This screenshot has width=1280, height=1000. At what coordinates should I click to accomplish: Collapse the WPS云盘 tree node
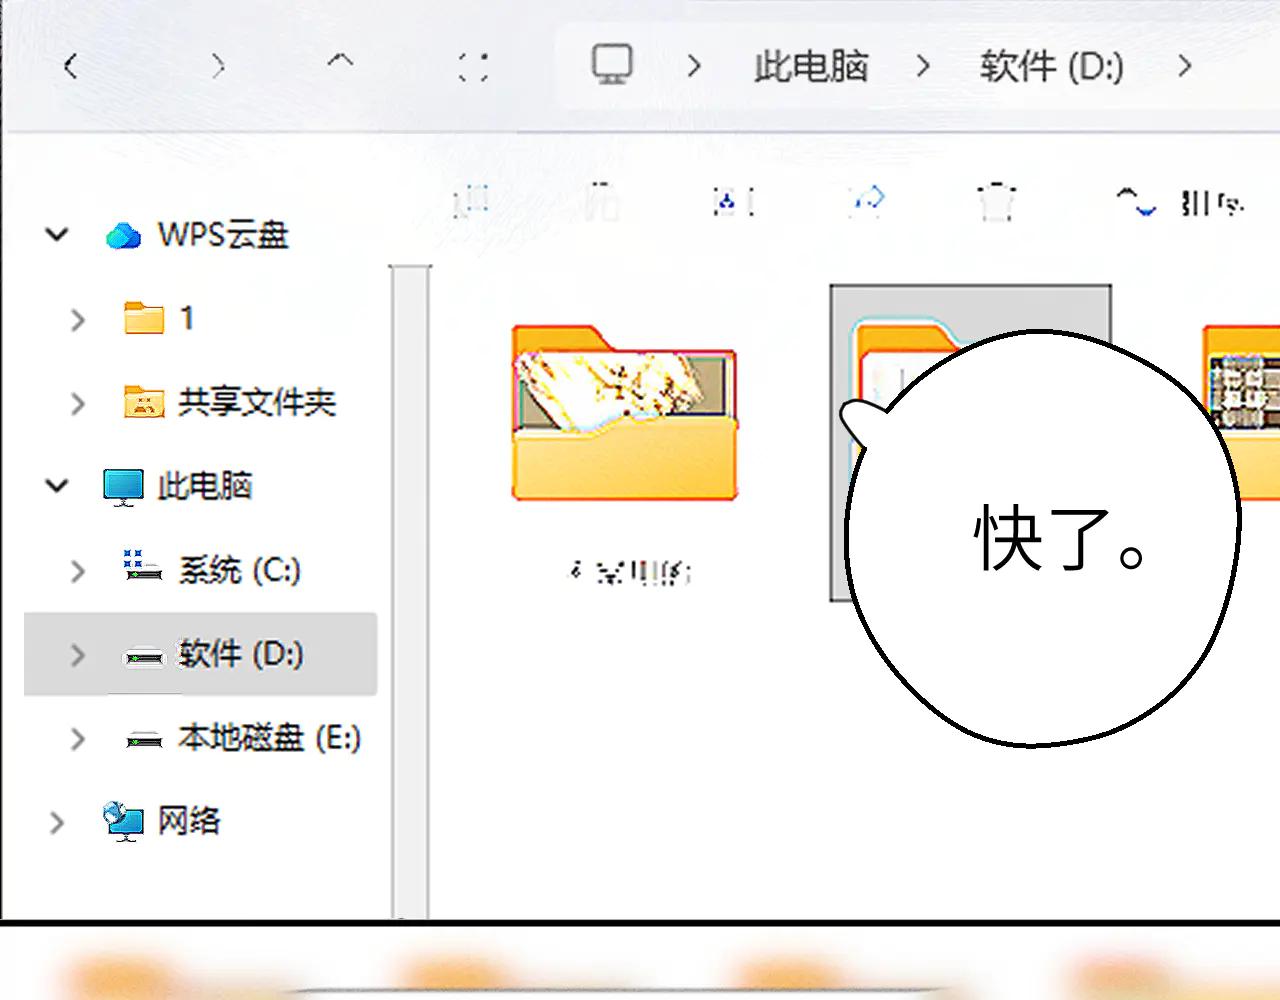(x=57, y=235)
